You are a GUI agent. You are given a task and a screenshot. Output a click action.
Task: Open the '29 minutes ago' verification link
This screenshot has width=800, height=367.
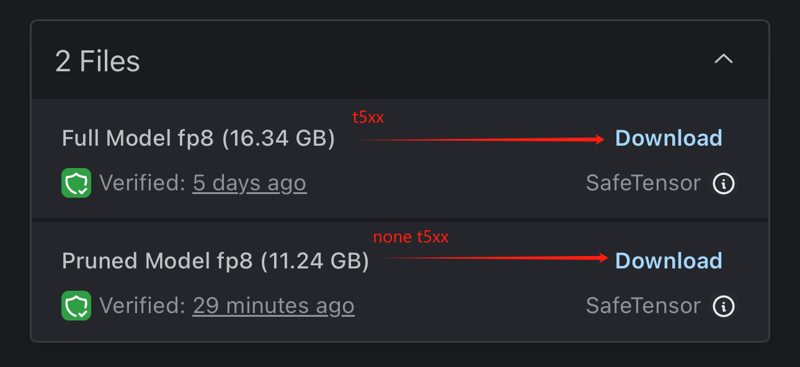pyautogui.click(x=273, y=306)
